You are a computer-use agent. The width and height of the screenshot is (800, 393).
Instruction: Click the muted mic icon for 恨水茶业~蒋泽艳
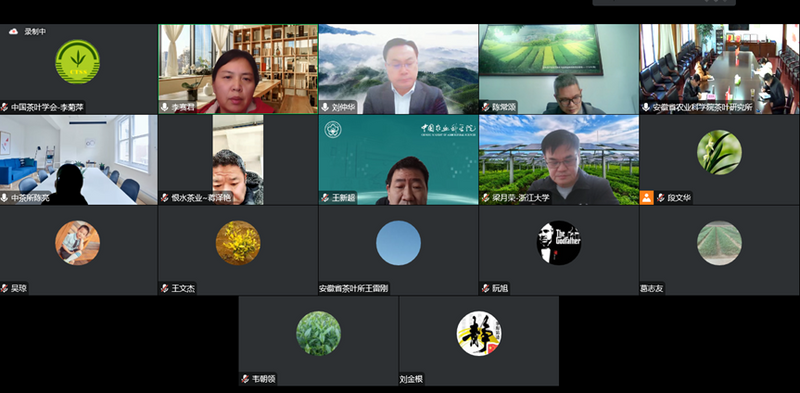164,198
